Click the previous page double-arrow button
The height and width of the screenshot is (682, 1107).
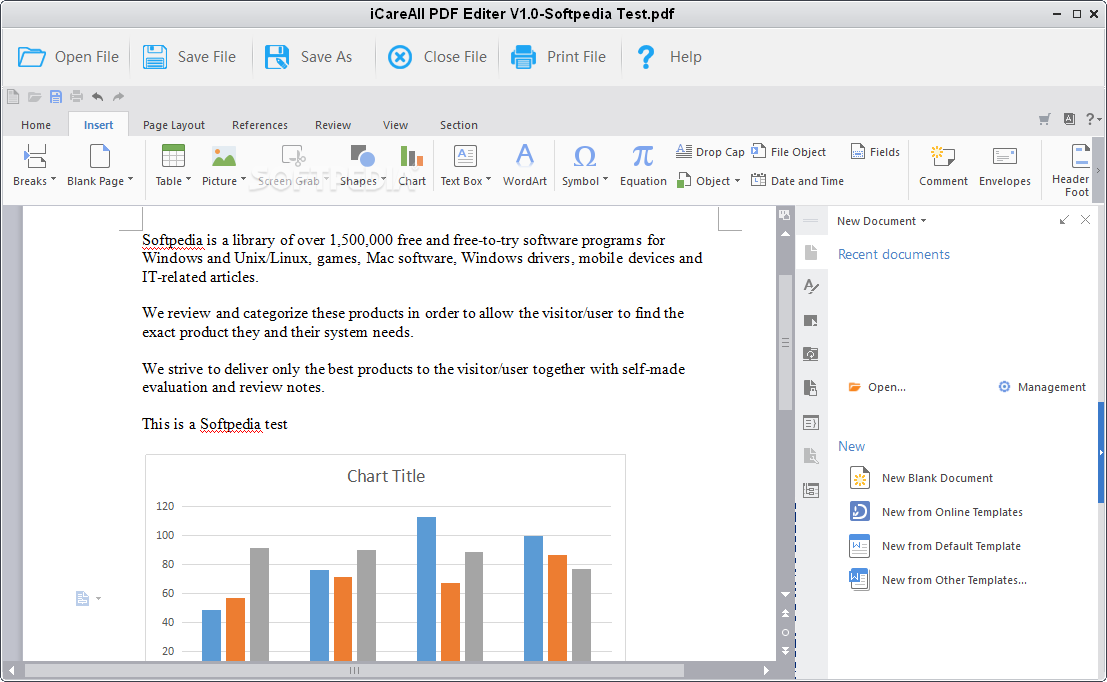click(x=785, y=614)
